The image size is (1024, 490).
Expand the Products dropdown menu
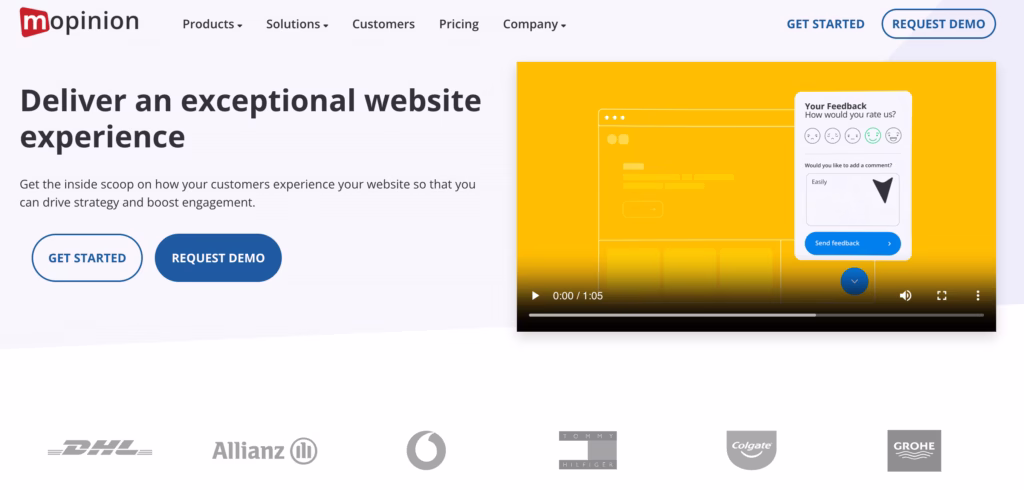click(212, 24)
